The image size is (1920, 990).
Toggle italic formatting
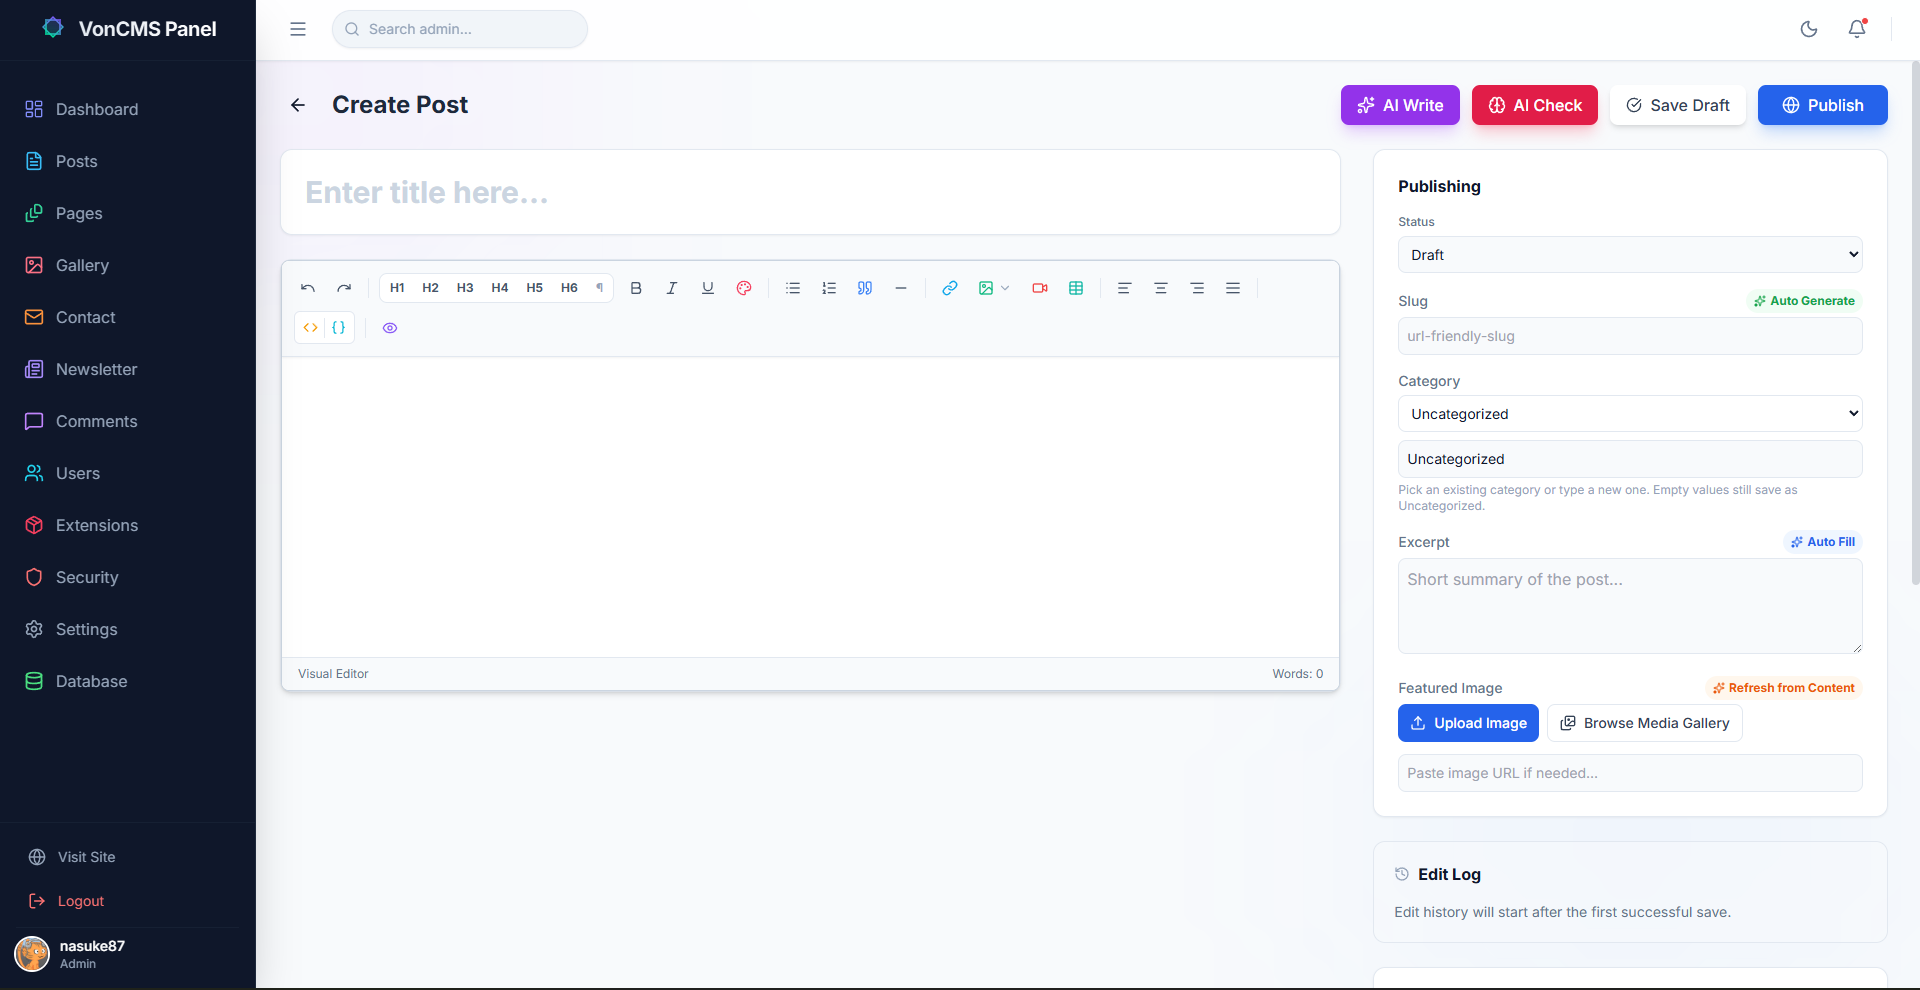(x=671, y=288)
